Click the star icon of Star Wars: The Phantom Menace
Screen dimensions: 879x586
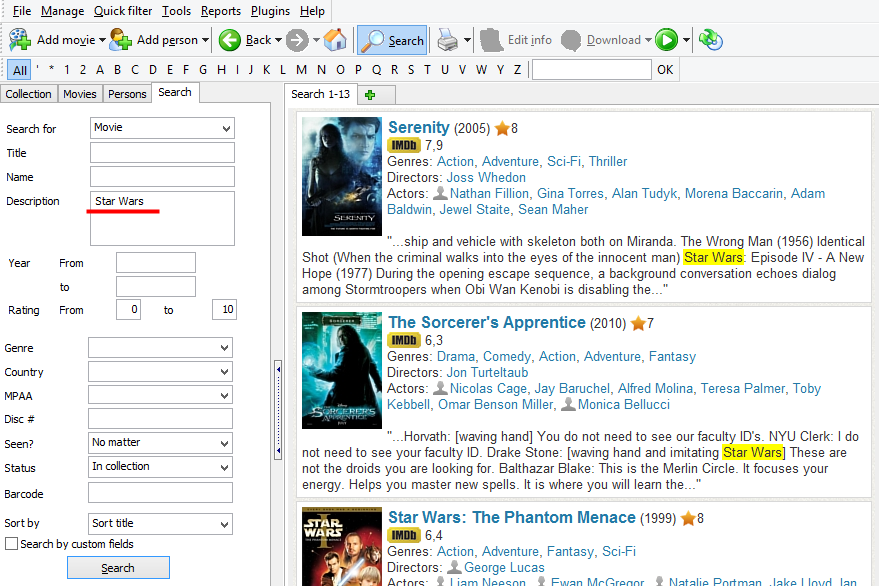[x=688, y=519]
